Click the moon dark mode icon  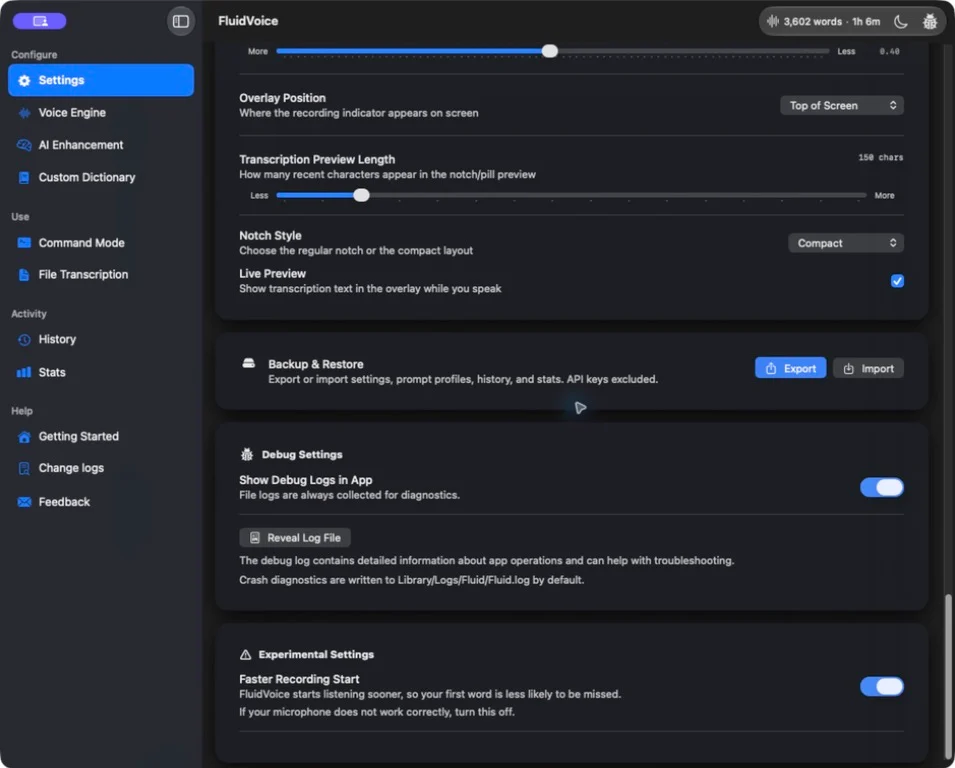point(901,21)
